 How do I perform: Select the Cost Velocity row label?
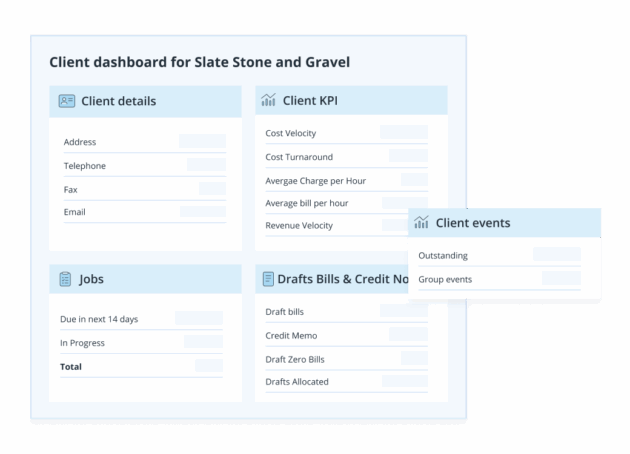pyautogui.click(x=290, y=133)
